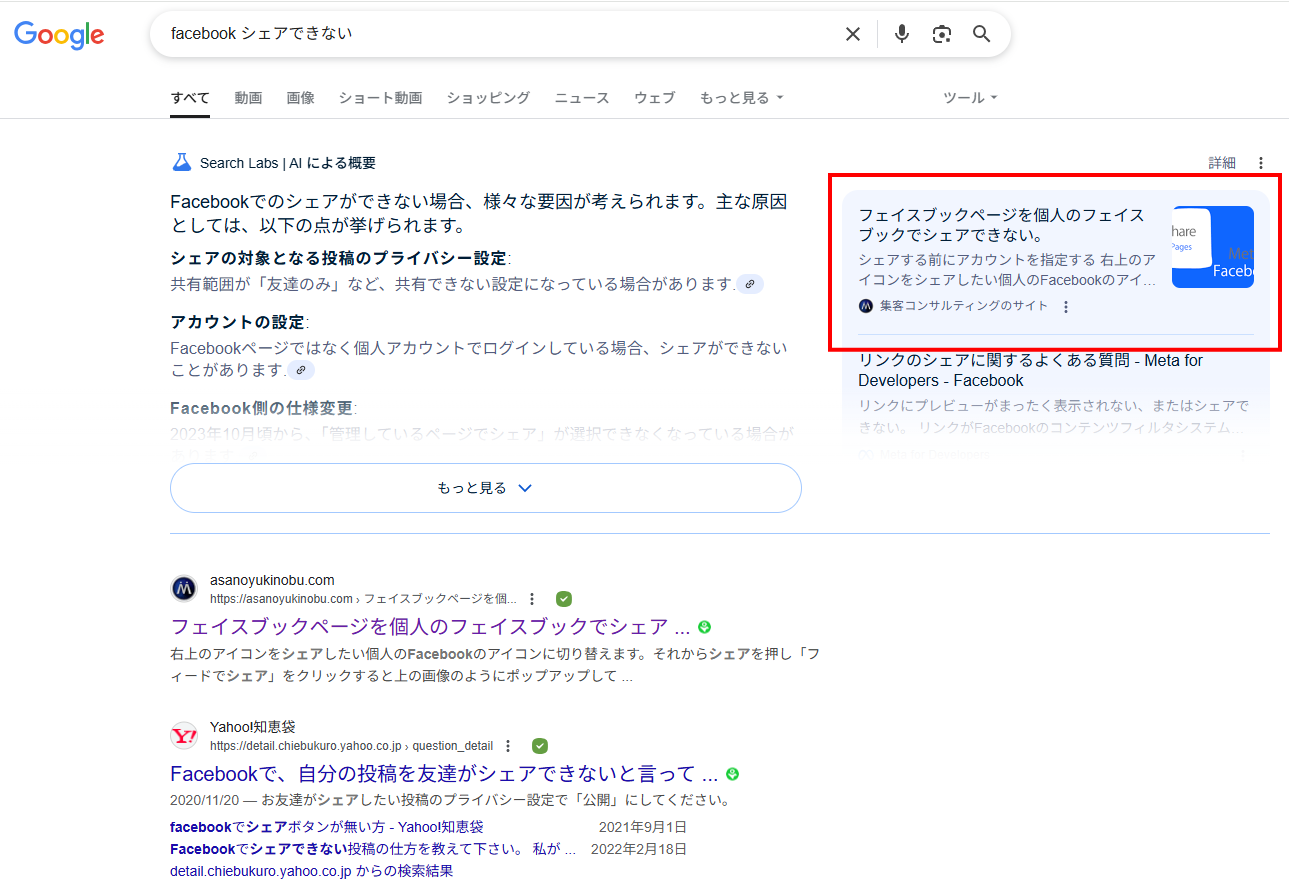Submit search with the magnifier icon

982,34
